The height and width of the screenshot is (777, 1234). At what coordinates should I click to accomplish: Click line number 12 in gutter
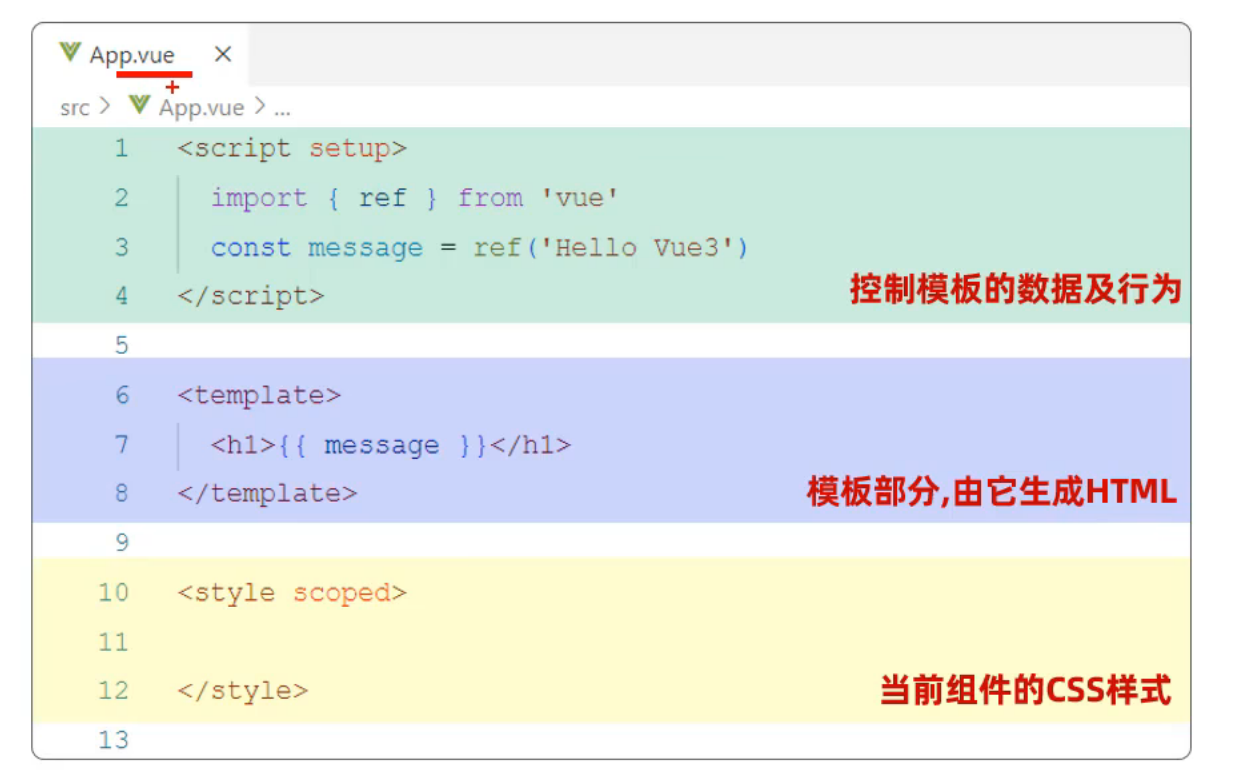(113, 690)
